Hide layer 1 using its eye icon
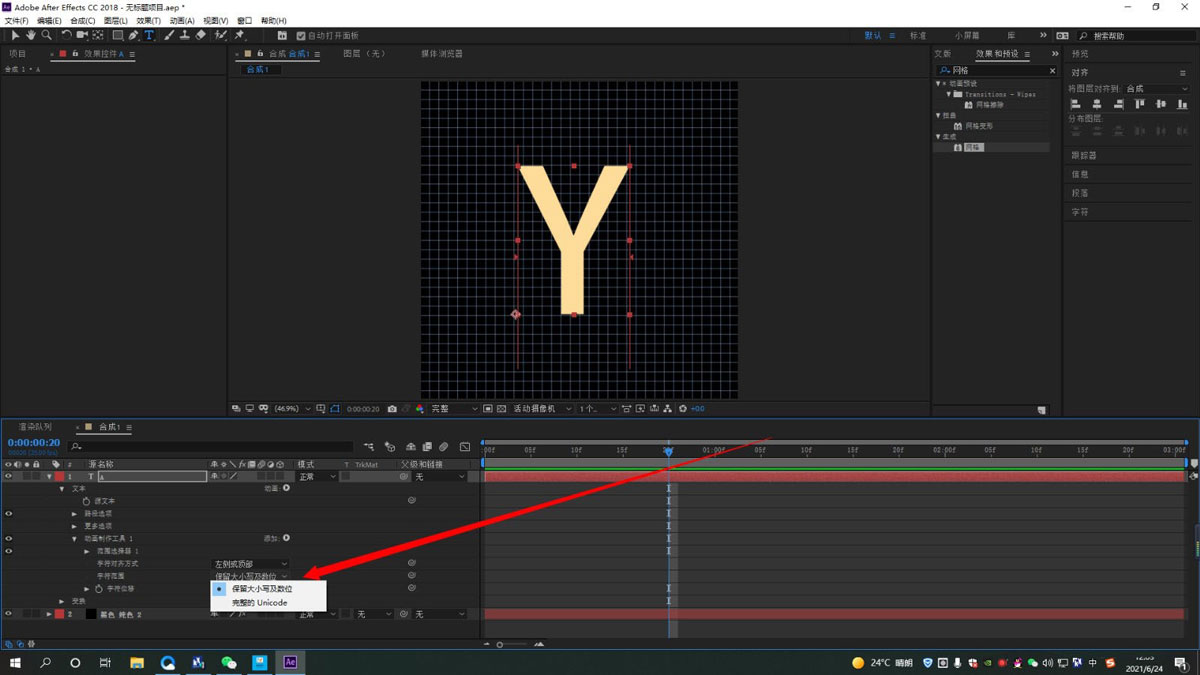This screenshot has height=675, width=1200. (x=8, y=477)
